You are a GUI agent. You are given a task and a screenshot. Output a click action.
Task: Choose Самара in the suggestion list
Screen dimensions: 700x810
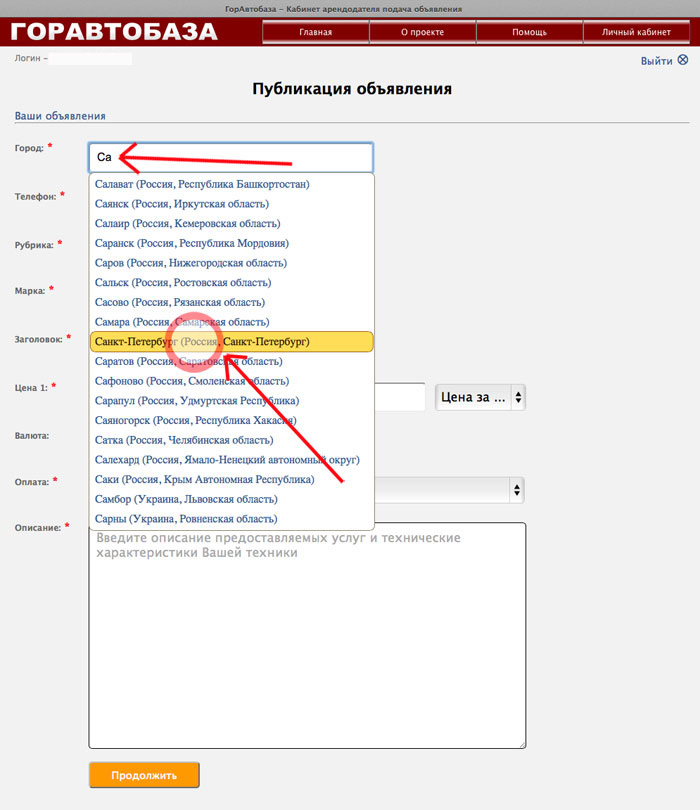pyautogui.click(x=231, y=322)
